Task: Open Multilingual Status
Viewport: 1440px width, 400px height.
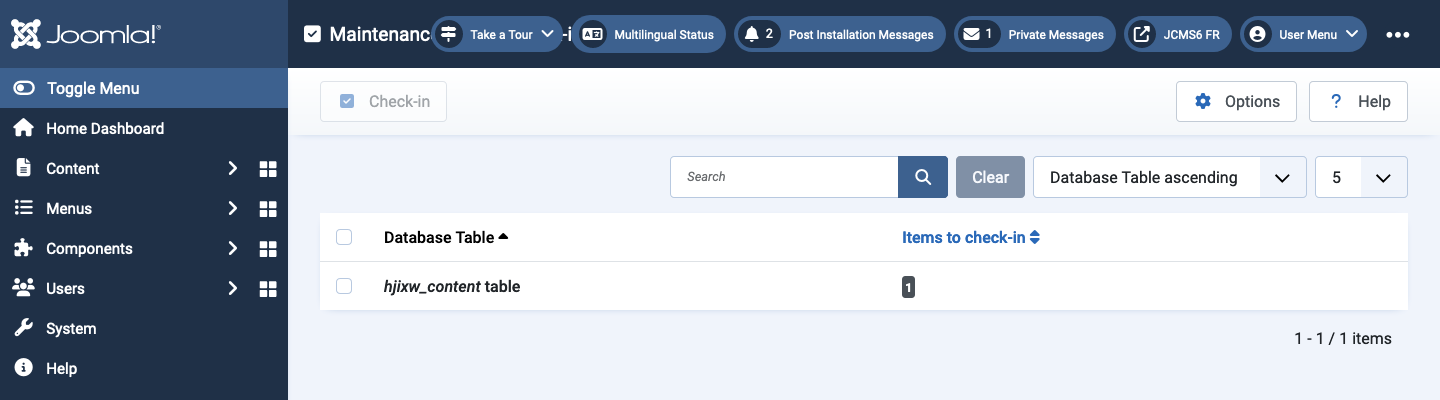Action: point(650,34)
